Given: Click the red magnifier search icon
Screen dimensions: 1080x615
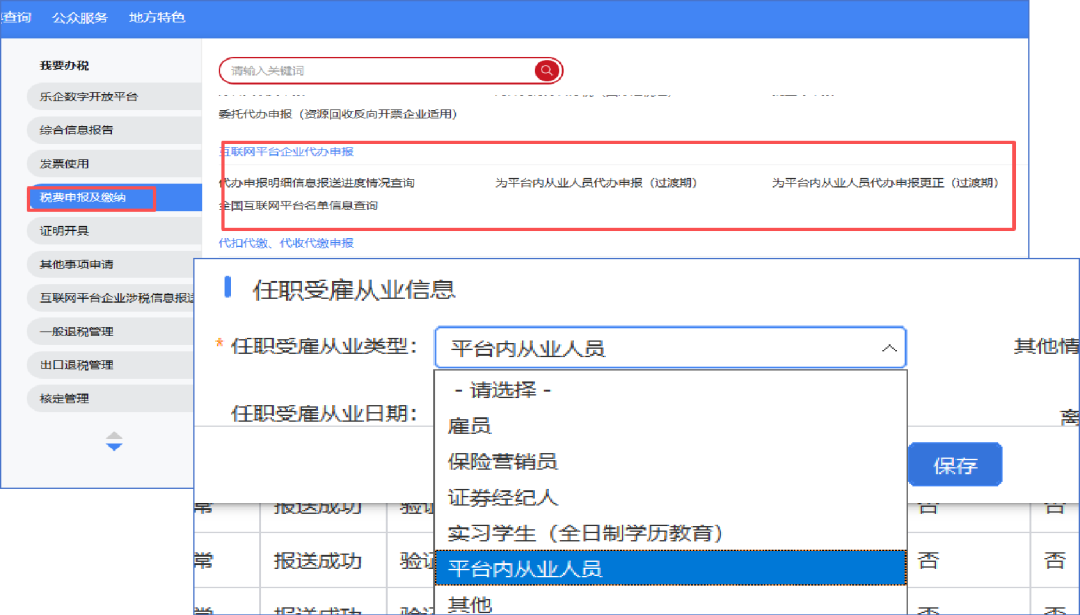Looking at the screenshot, I should point(546,70).
